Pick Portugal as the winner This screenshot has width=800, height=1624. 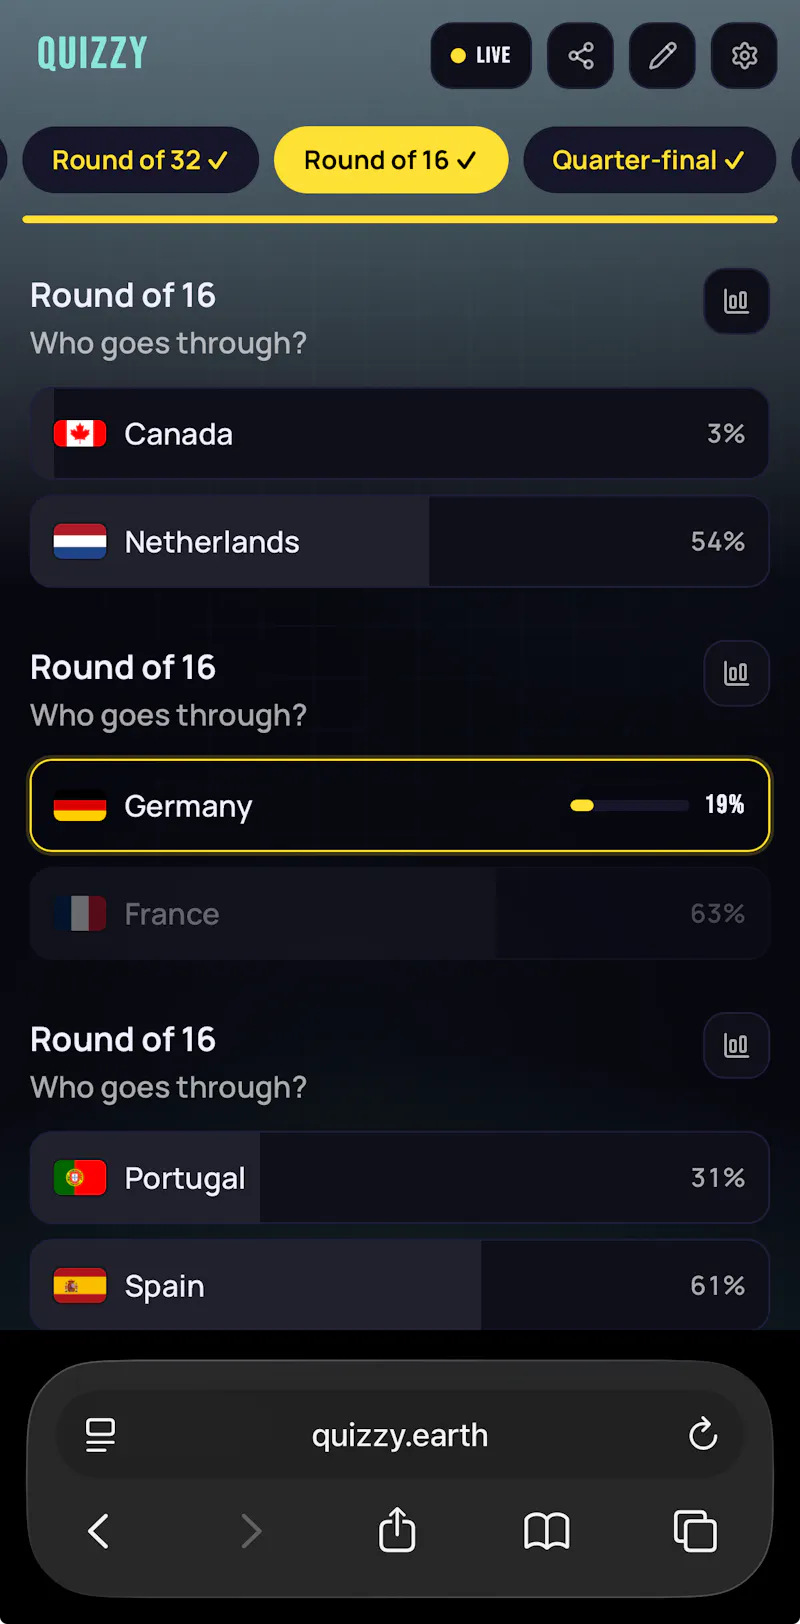tap(400, 1178)
